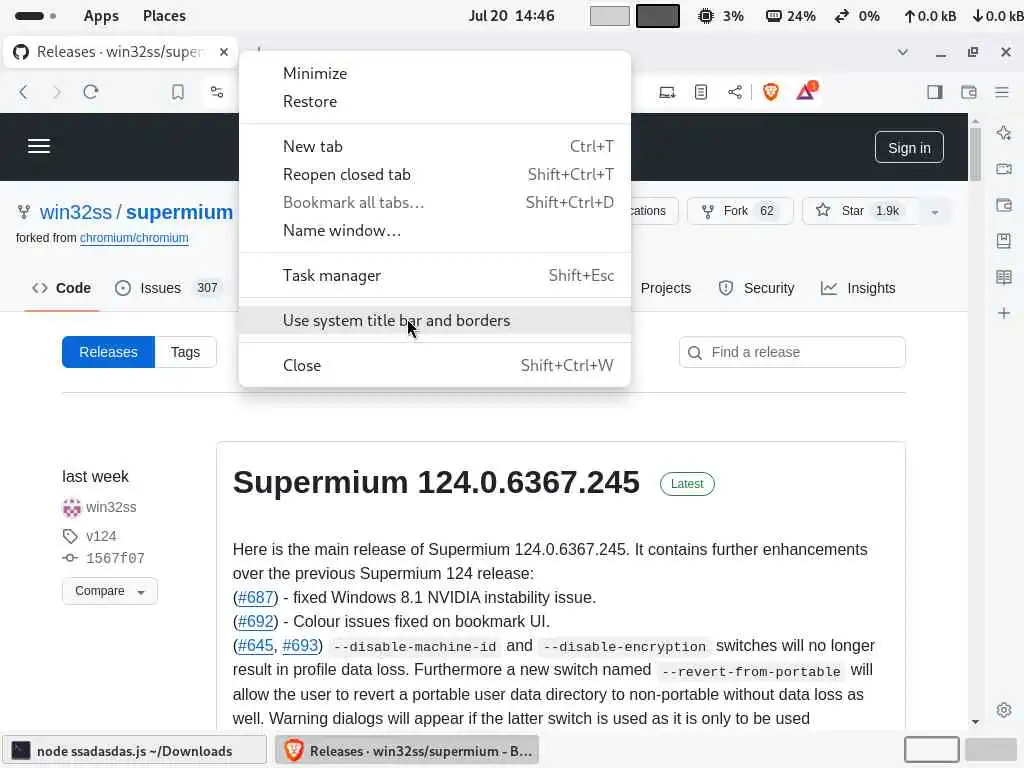
Task: Star the supermium repository
Action: tap(858, 211)
